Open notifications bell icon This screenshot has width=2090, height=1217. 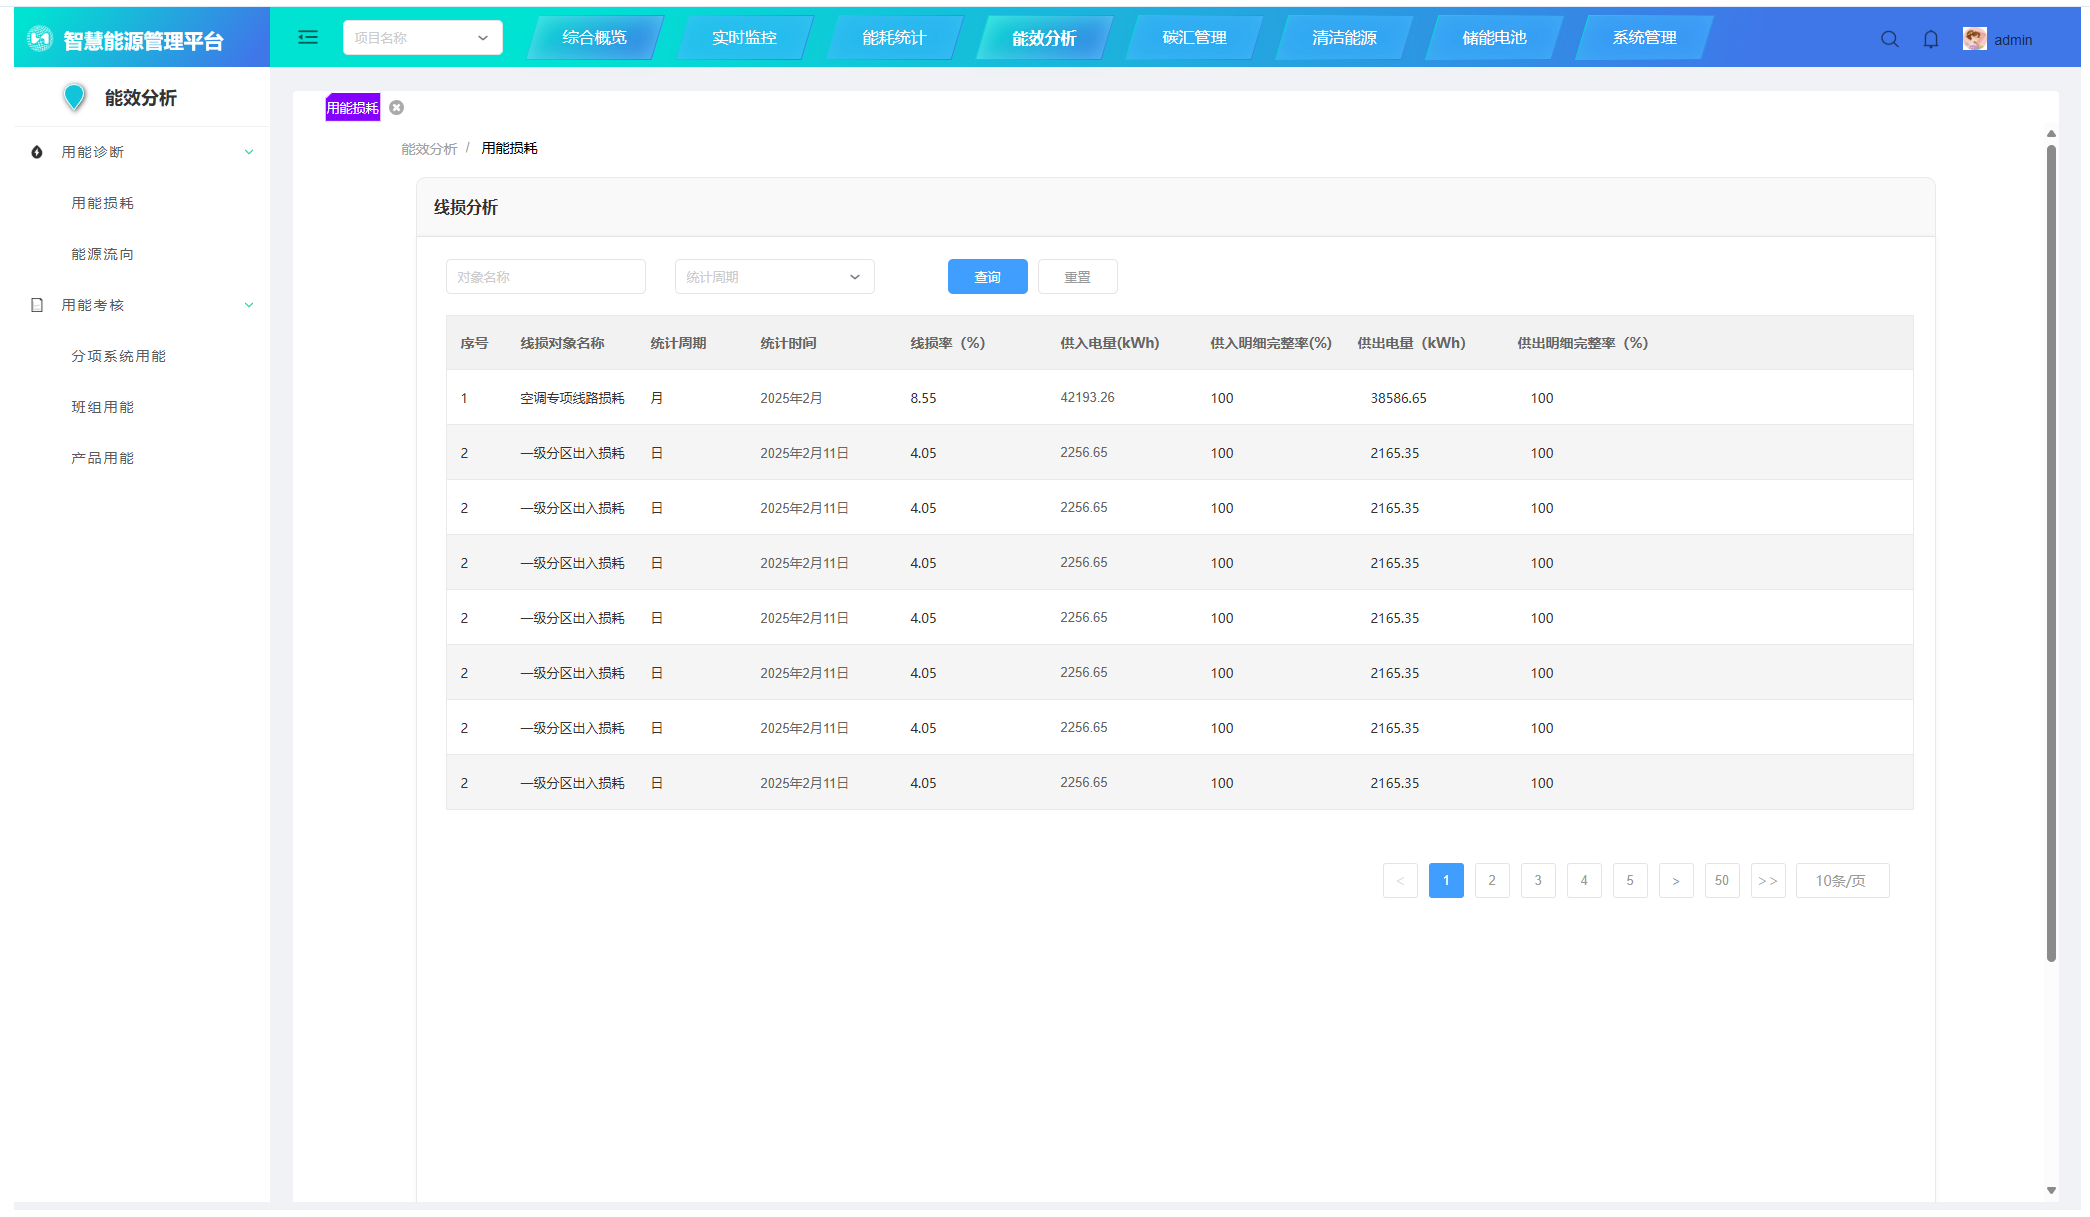coord(1931,39)
